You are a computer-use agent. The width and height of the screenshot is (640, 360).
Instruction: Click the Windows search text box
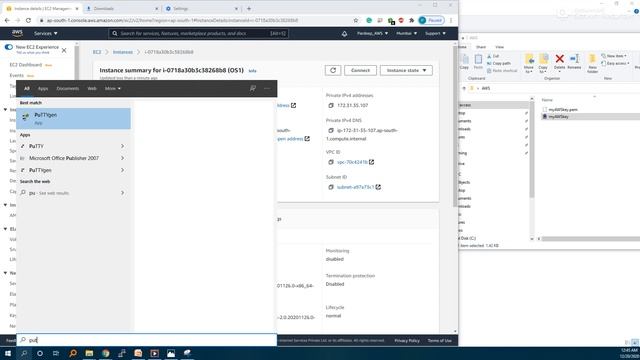tap(147, 340)
